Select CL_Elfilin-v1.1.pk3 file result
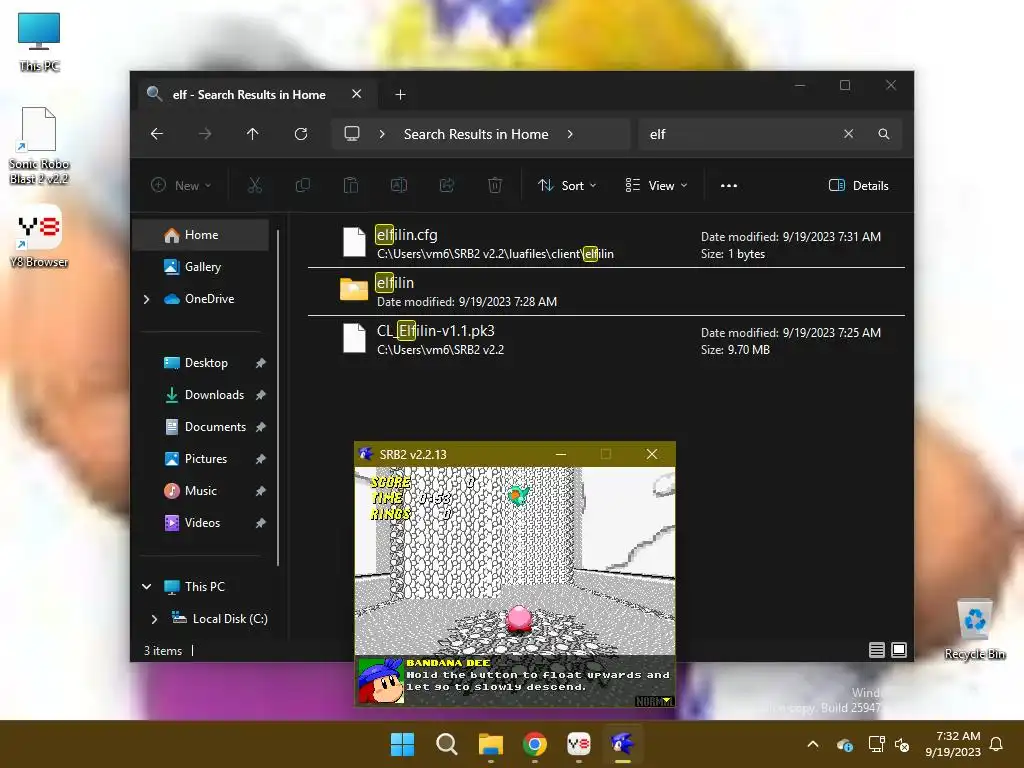 pyautogui.click(x=606, y=340)
